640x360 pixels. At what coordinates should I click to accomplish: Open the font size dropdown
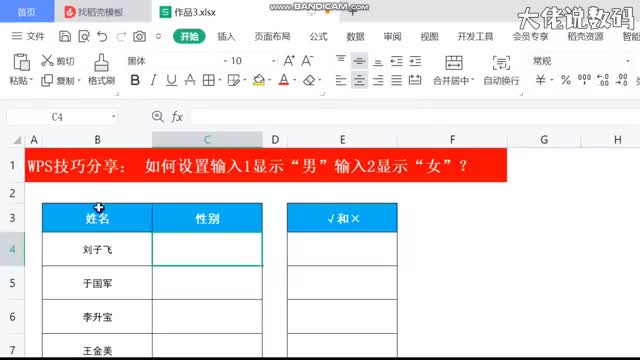coord(273,61)
